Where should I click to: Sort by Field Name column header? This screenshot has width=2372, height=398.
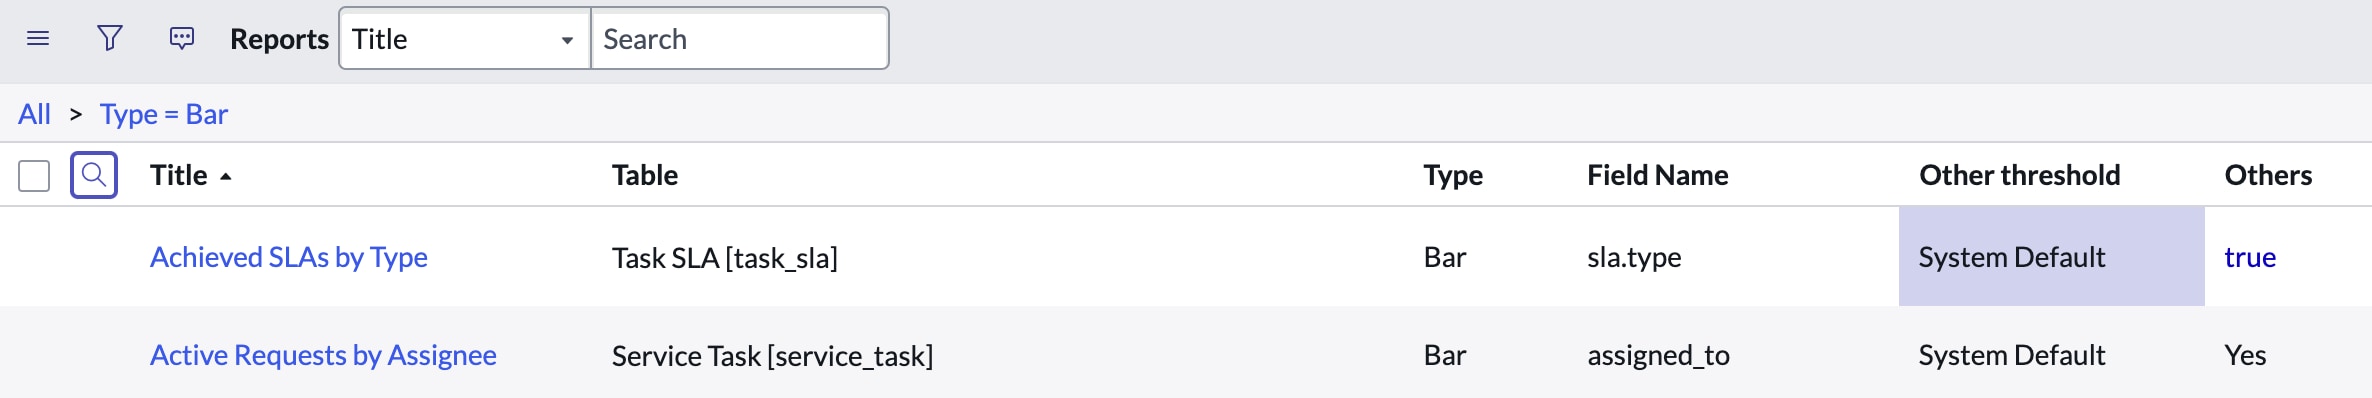coord(1658,175)
